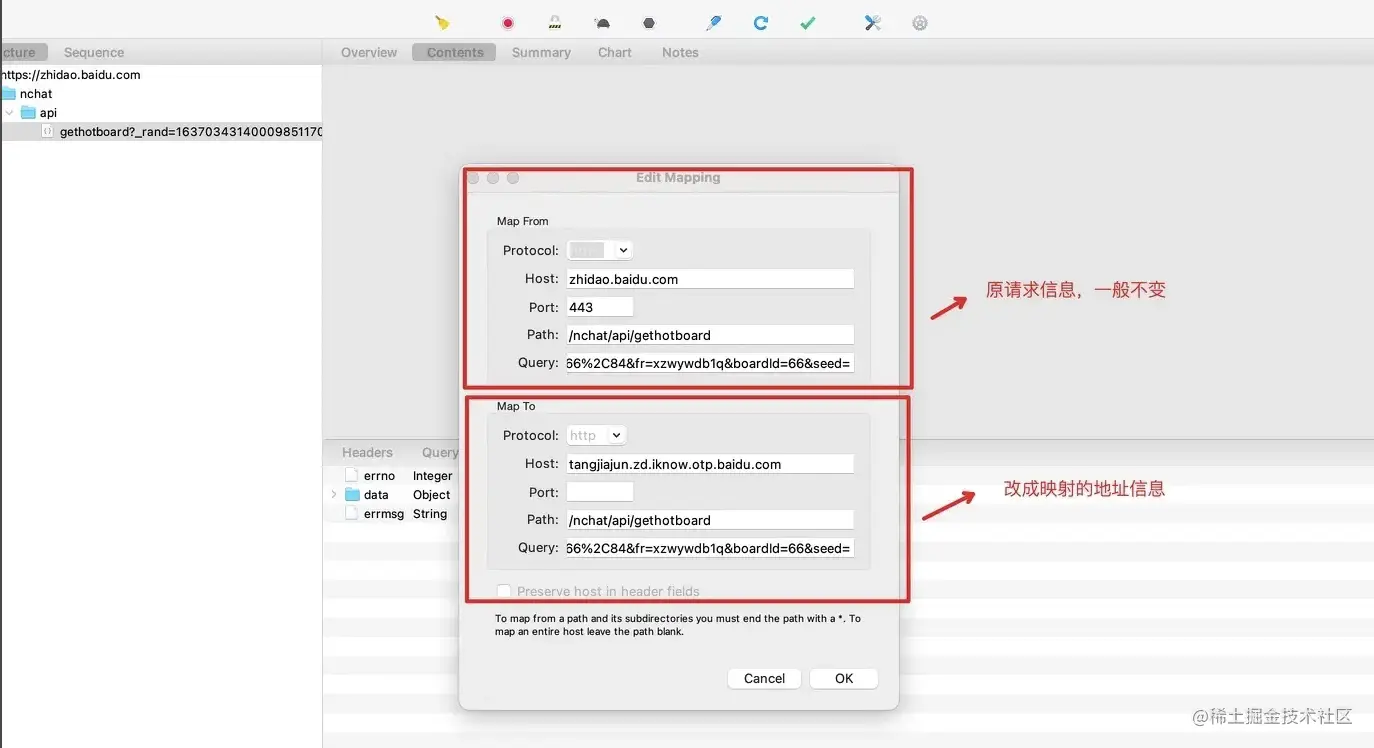Image resolution: width=1374 pixels, height=748 pixels.
Task: Switch to the Sequence tab
Action: coord(94,52)
